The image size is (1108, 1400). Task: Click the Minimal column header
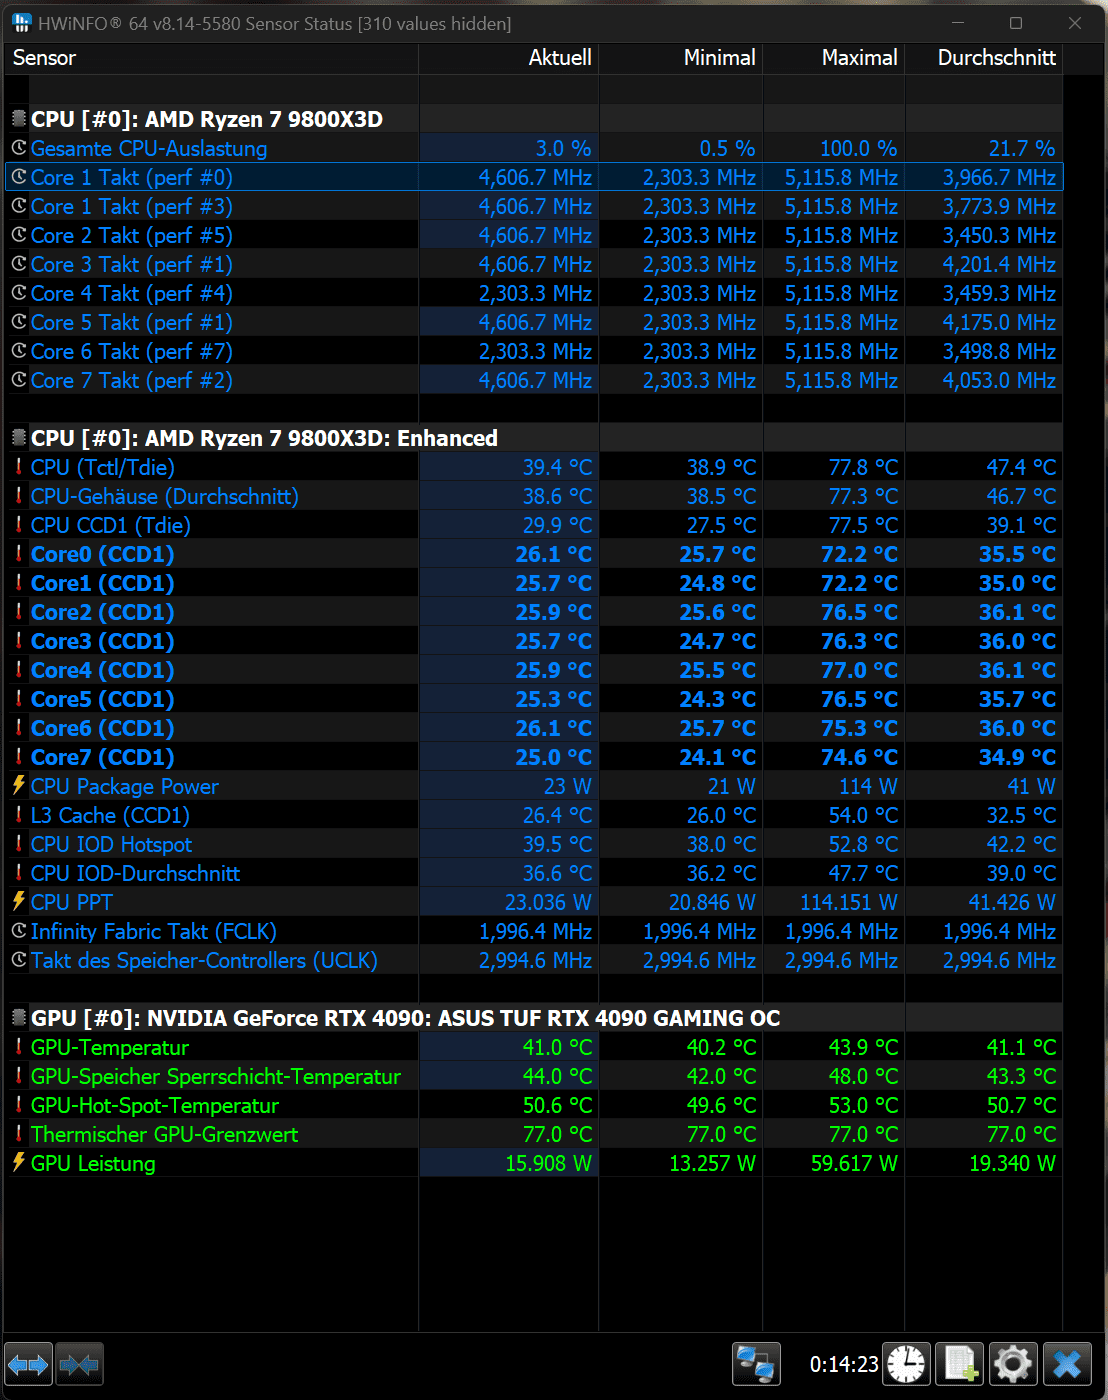point(681,58)
